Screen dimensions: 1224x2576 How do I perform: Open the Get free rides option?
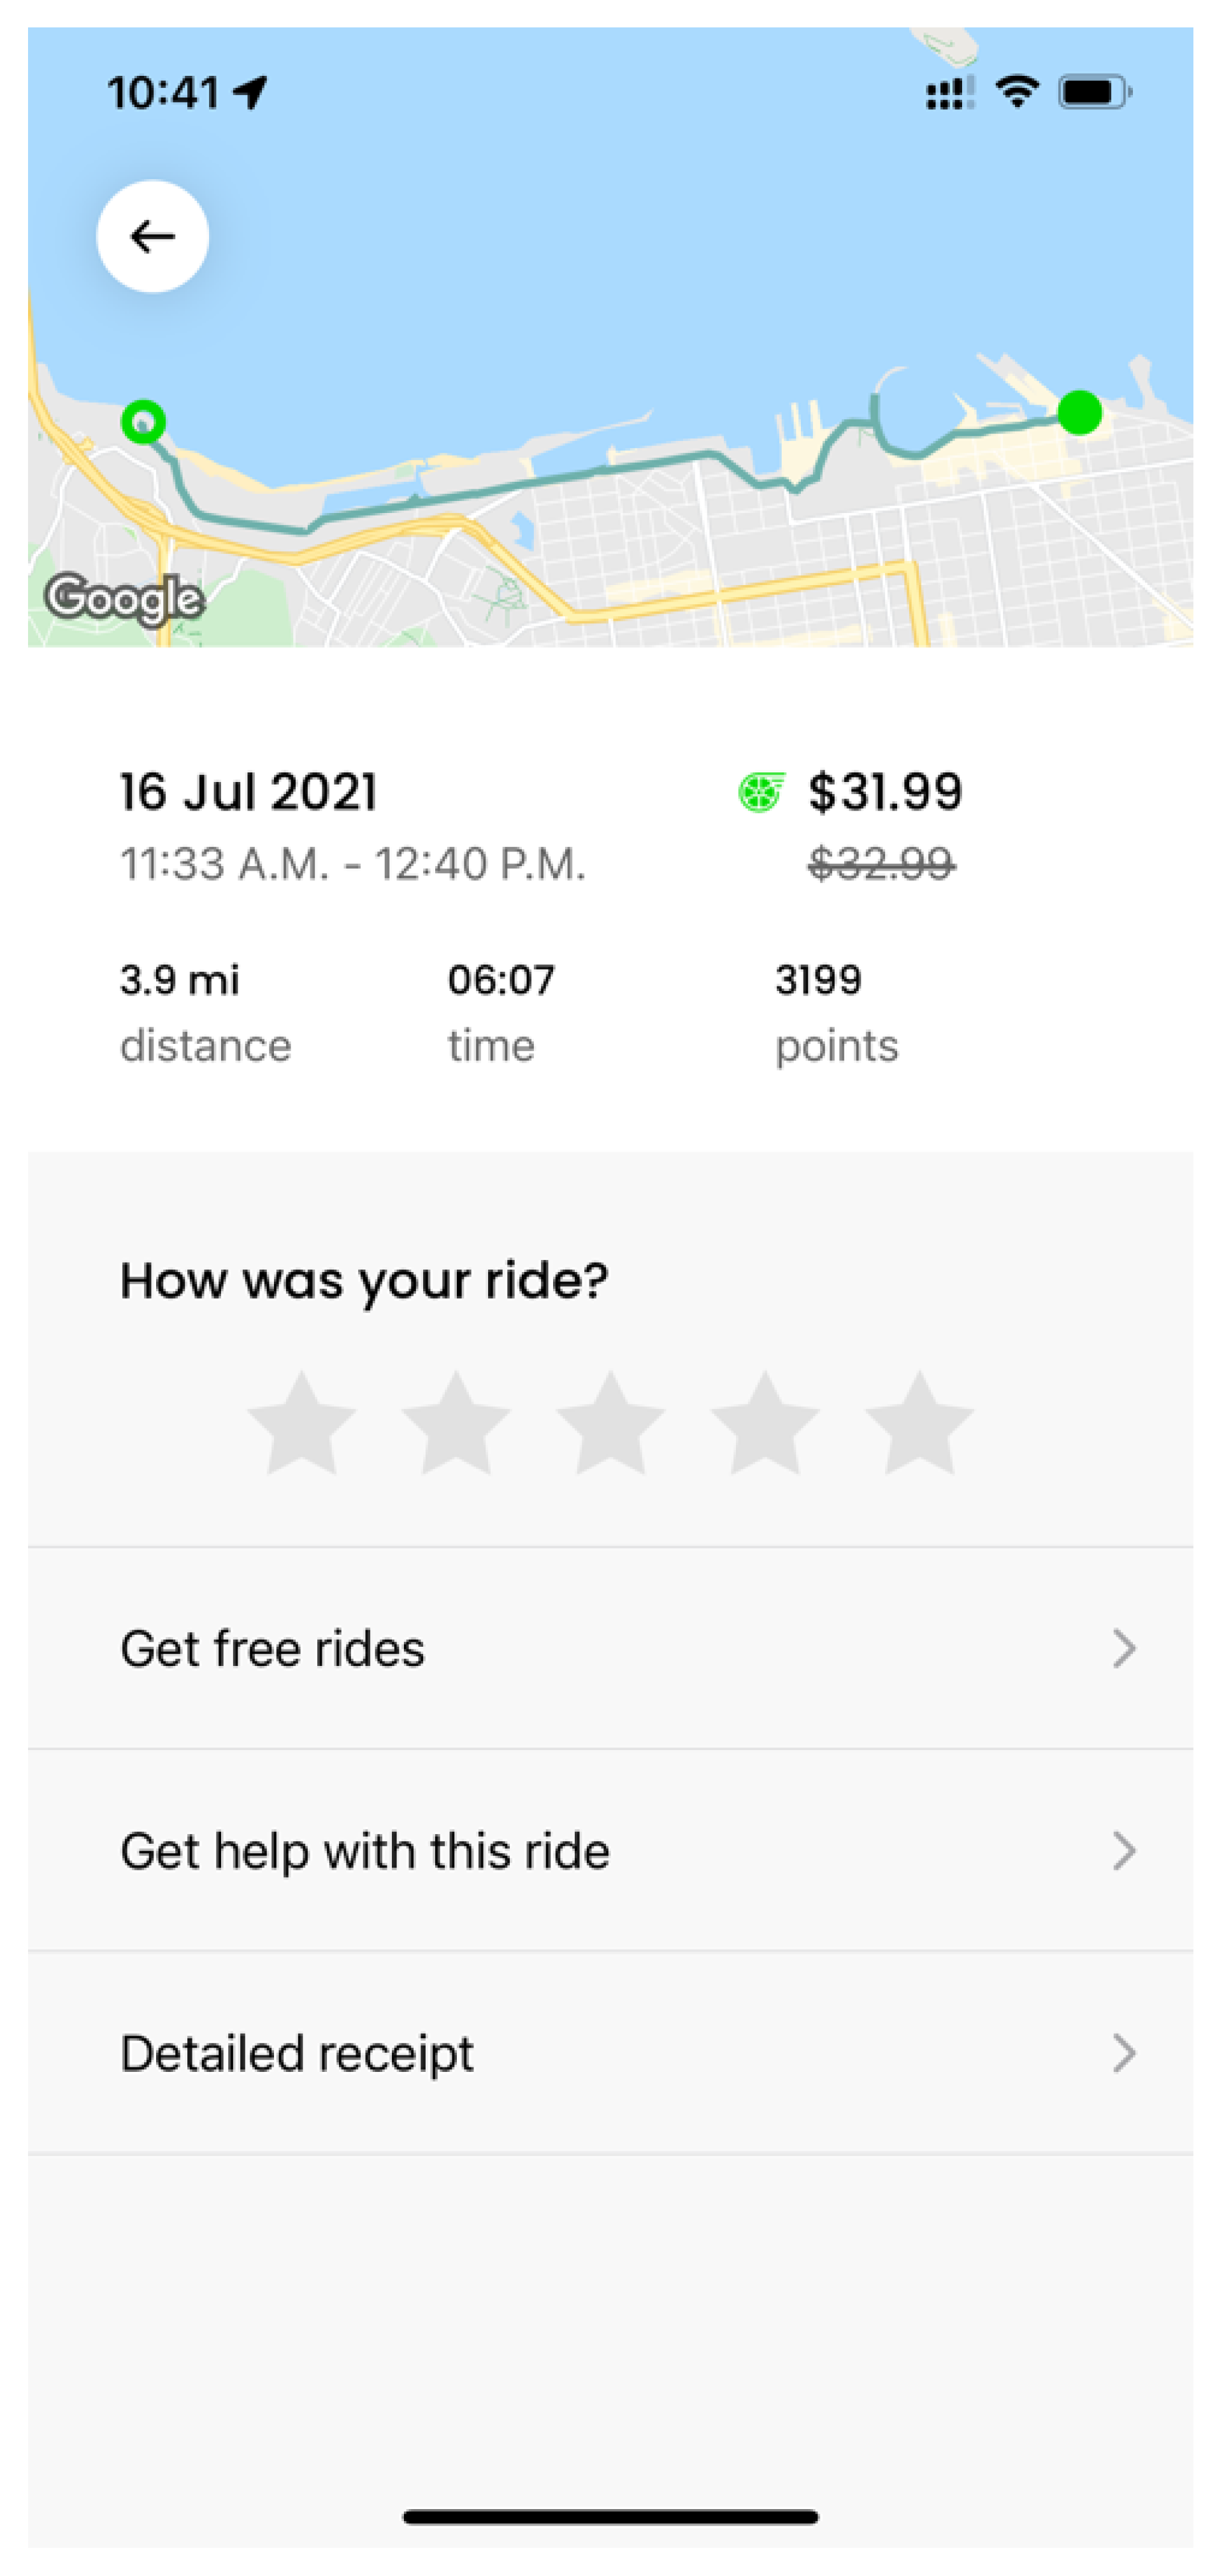pos(272,1648)
